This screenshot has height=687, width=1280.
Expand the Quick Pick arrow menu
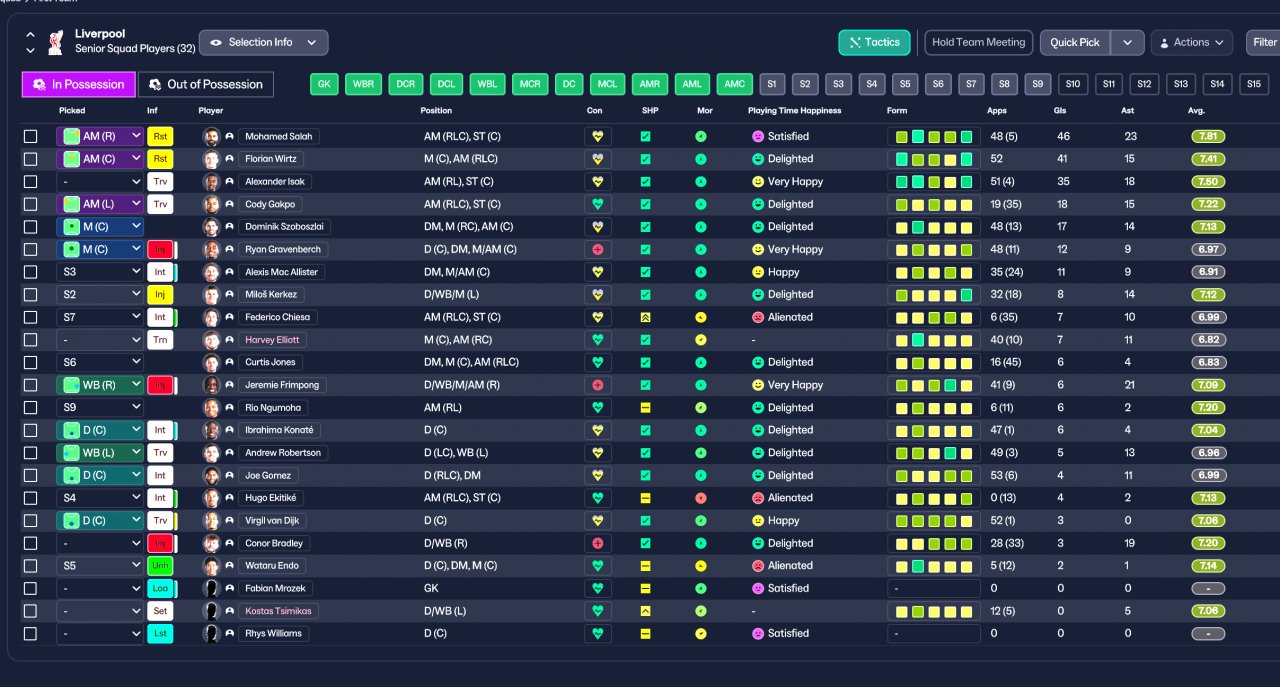tap(1128, 42)
